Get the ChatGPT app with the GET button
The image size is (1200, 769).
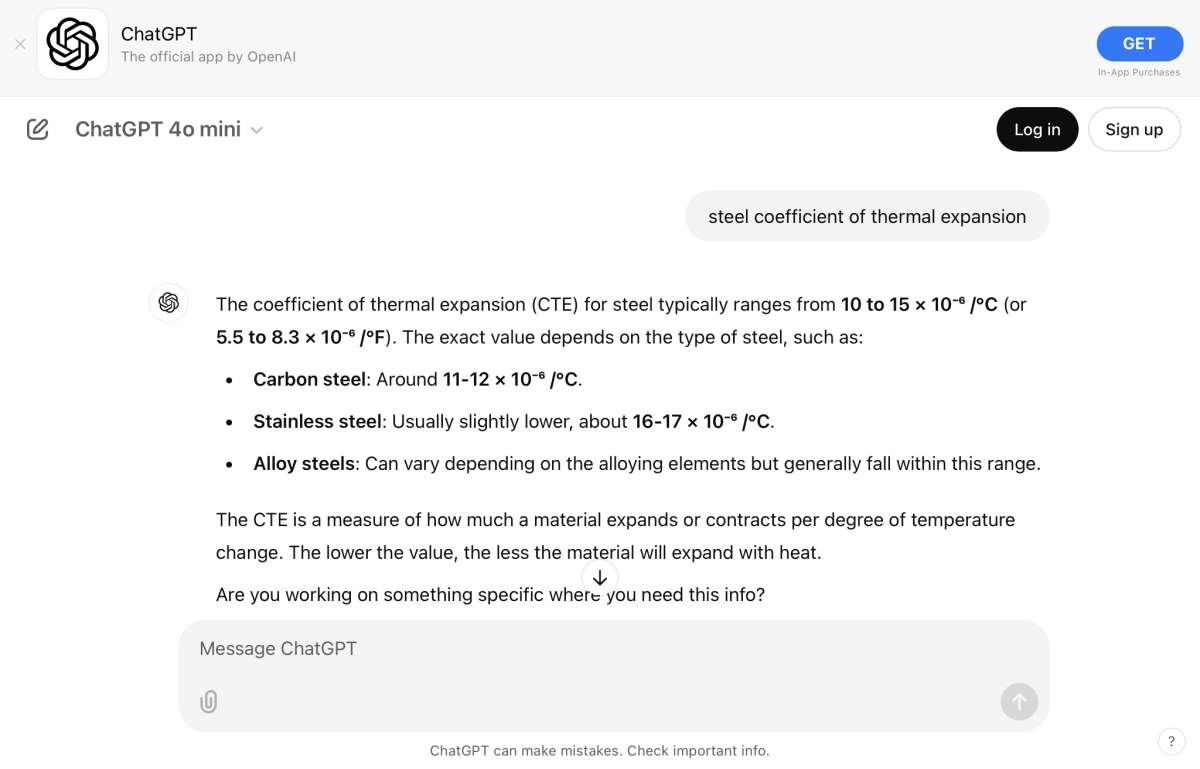1139,43
